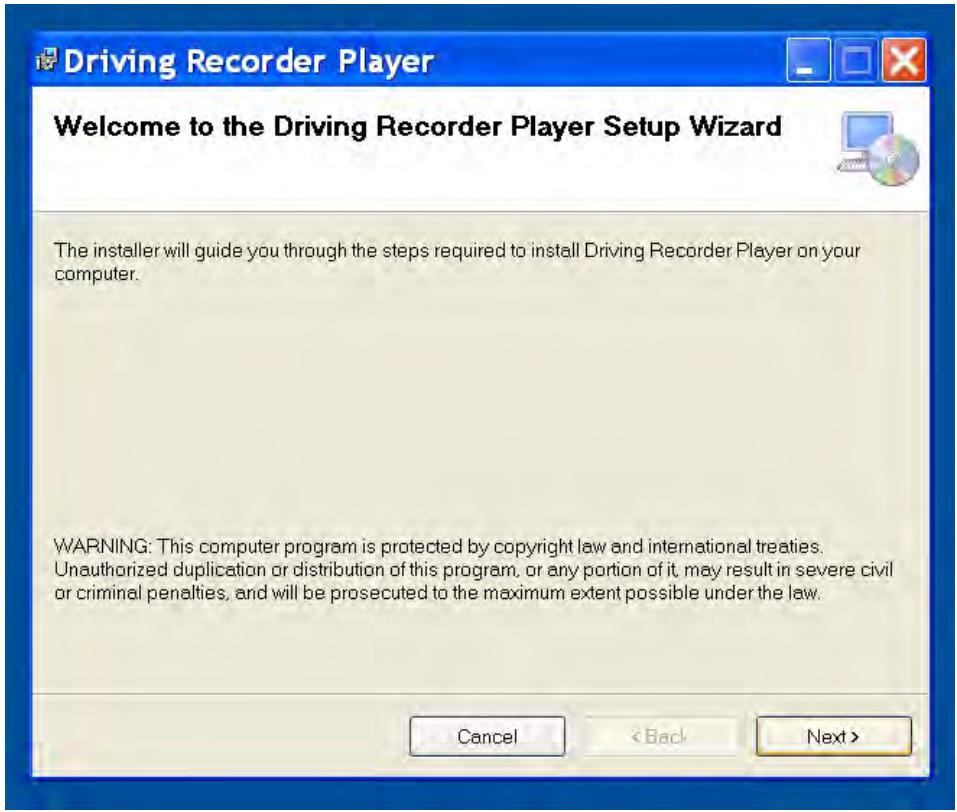957x812 pixels.
Task: Minimize the Driving Recorder Player window
Action: (x=807, y=60)
